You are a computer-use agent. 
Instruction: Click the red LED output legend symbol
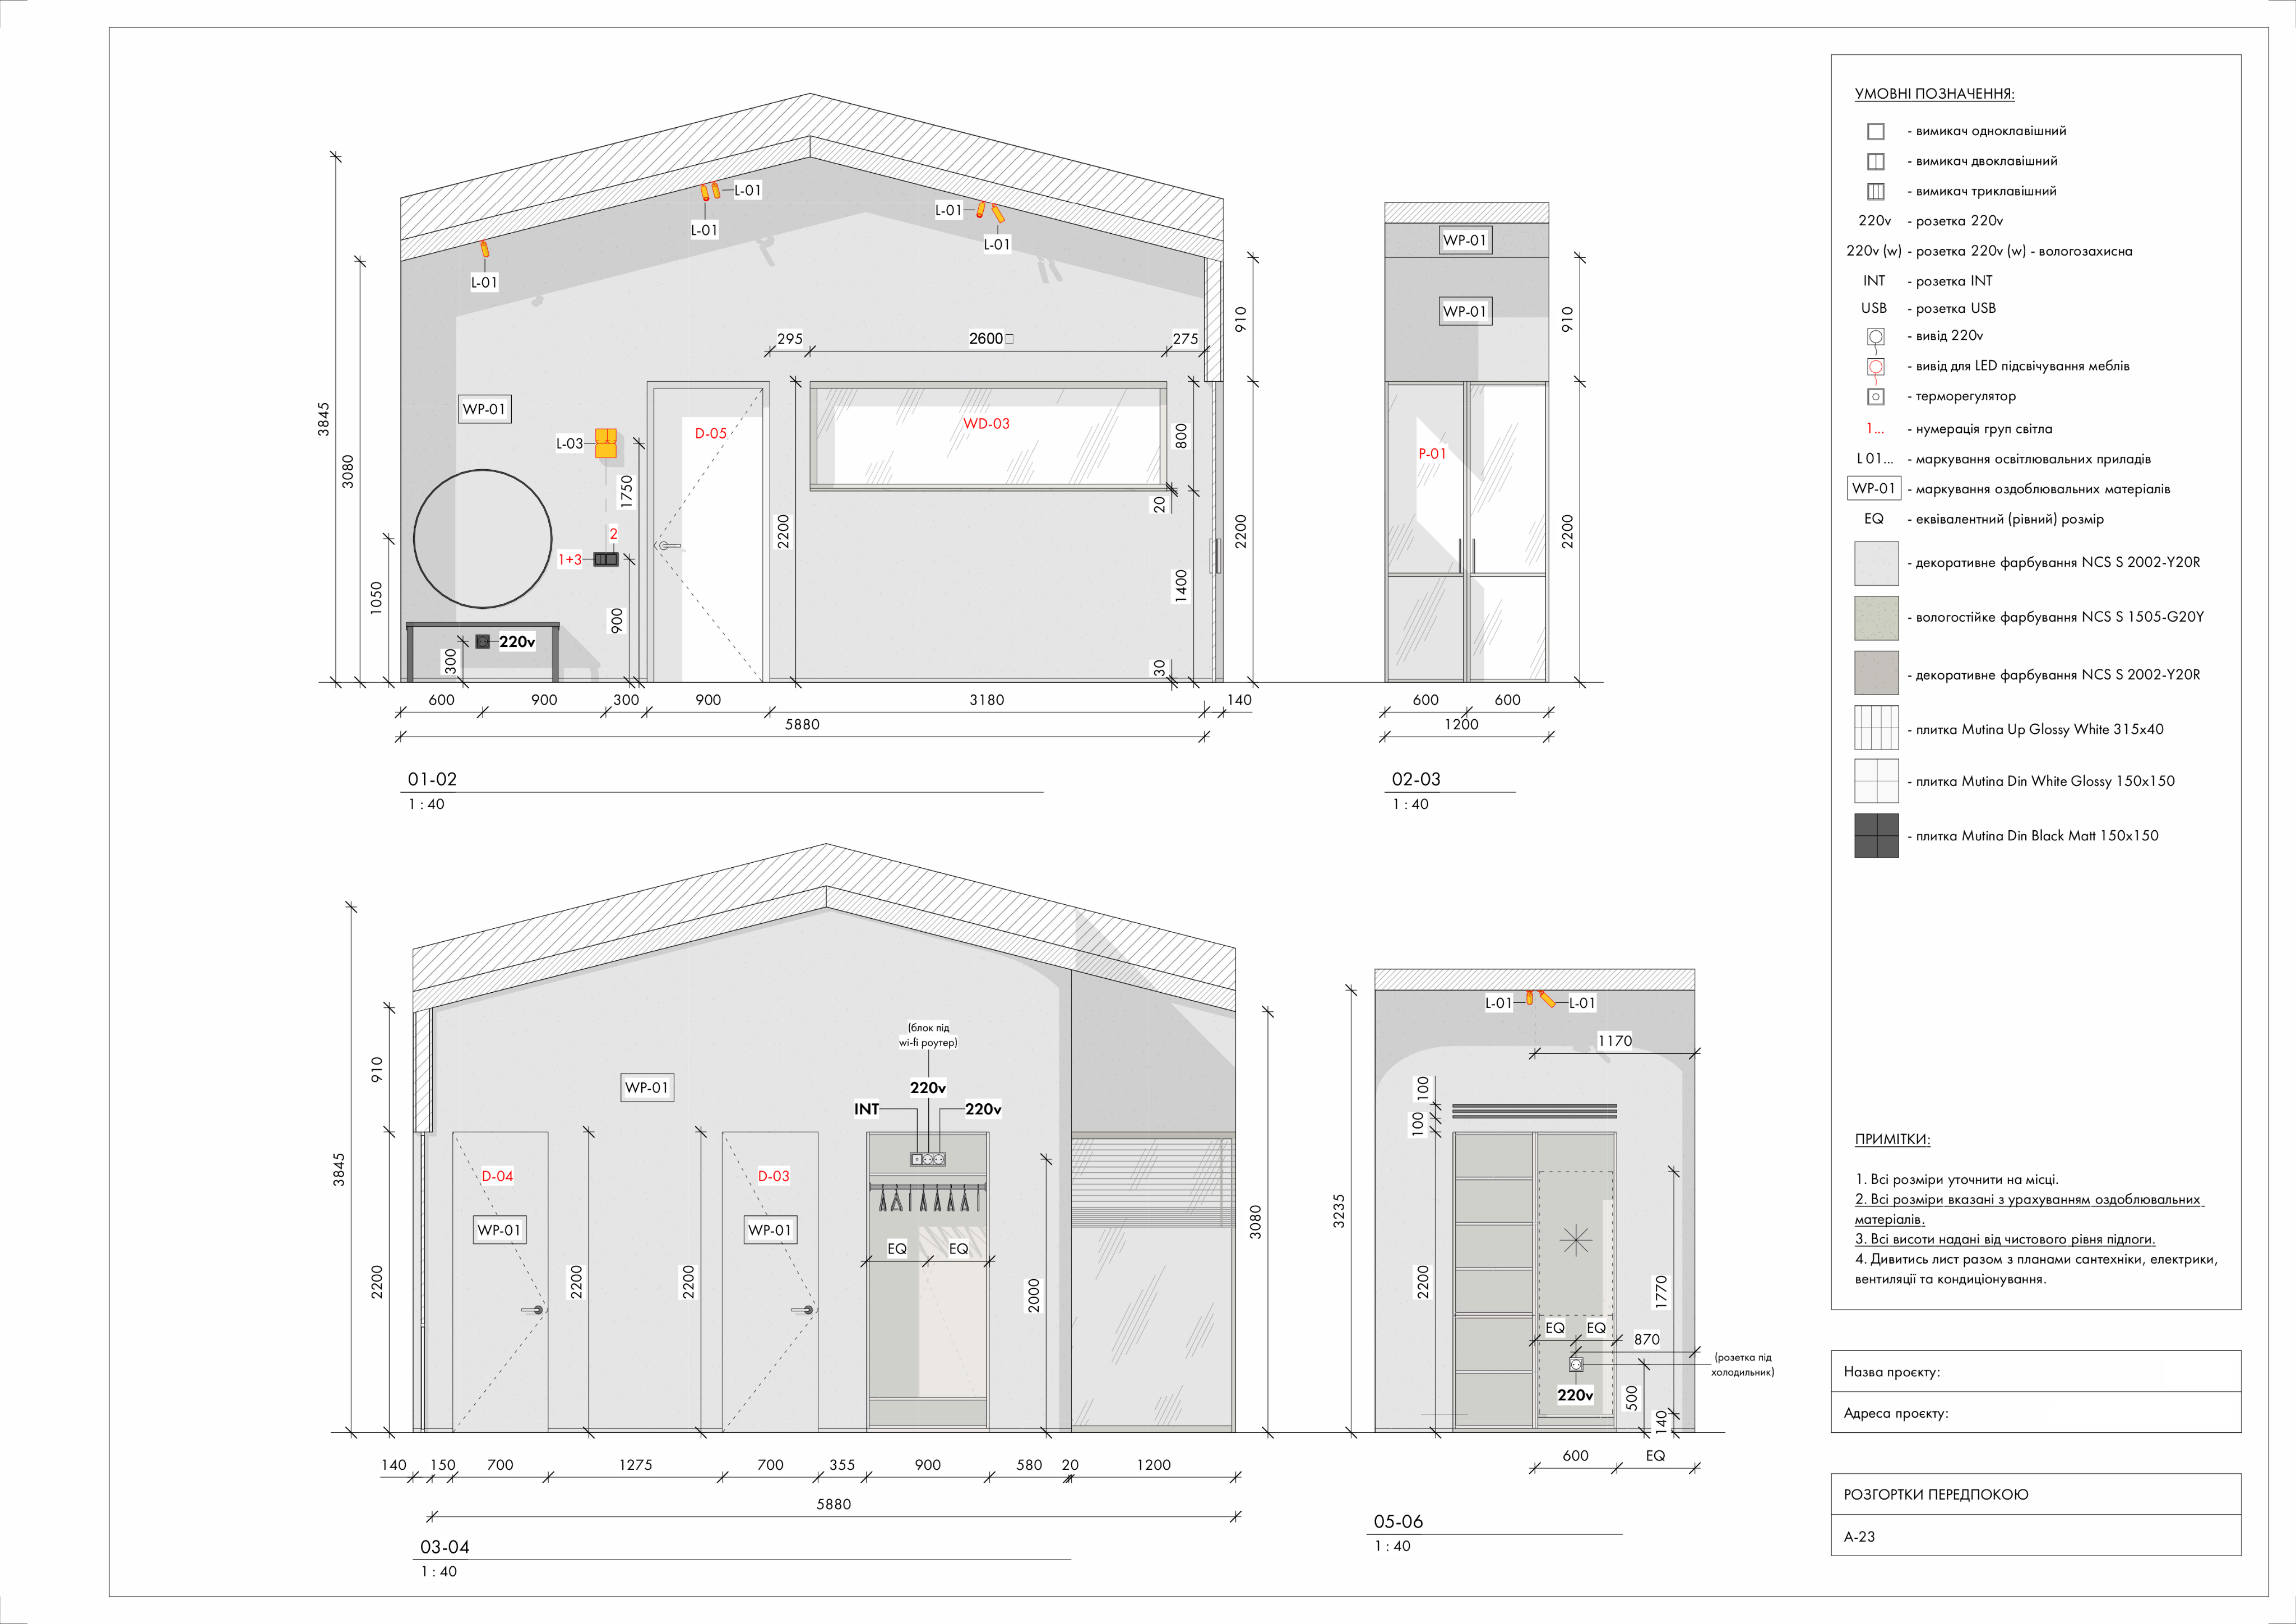pyautogui.click(x=1875, y=367)
